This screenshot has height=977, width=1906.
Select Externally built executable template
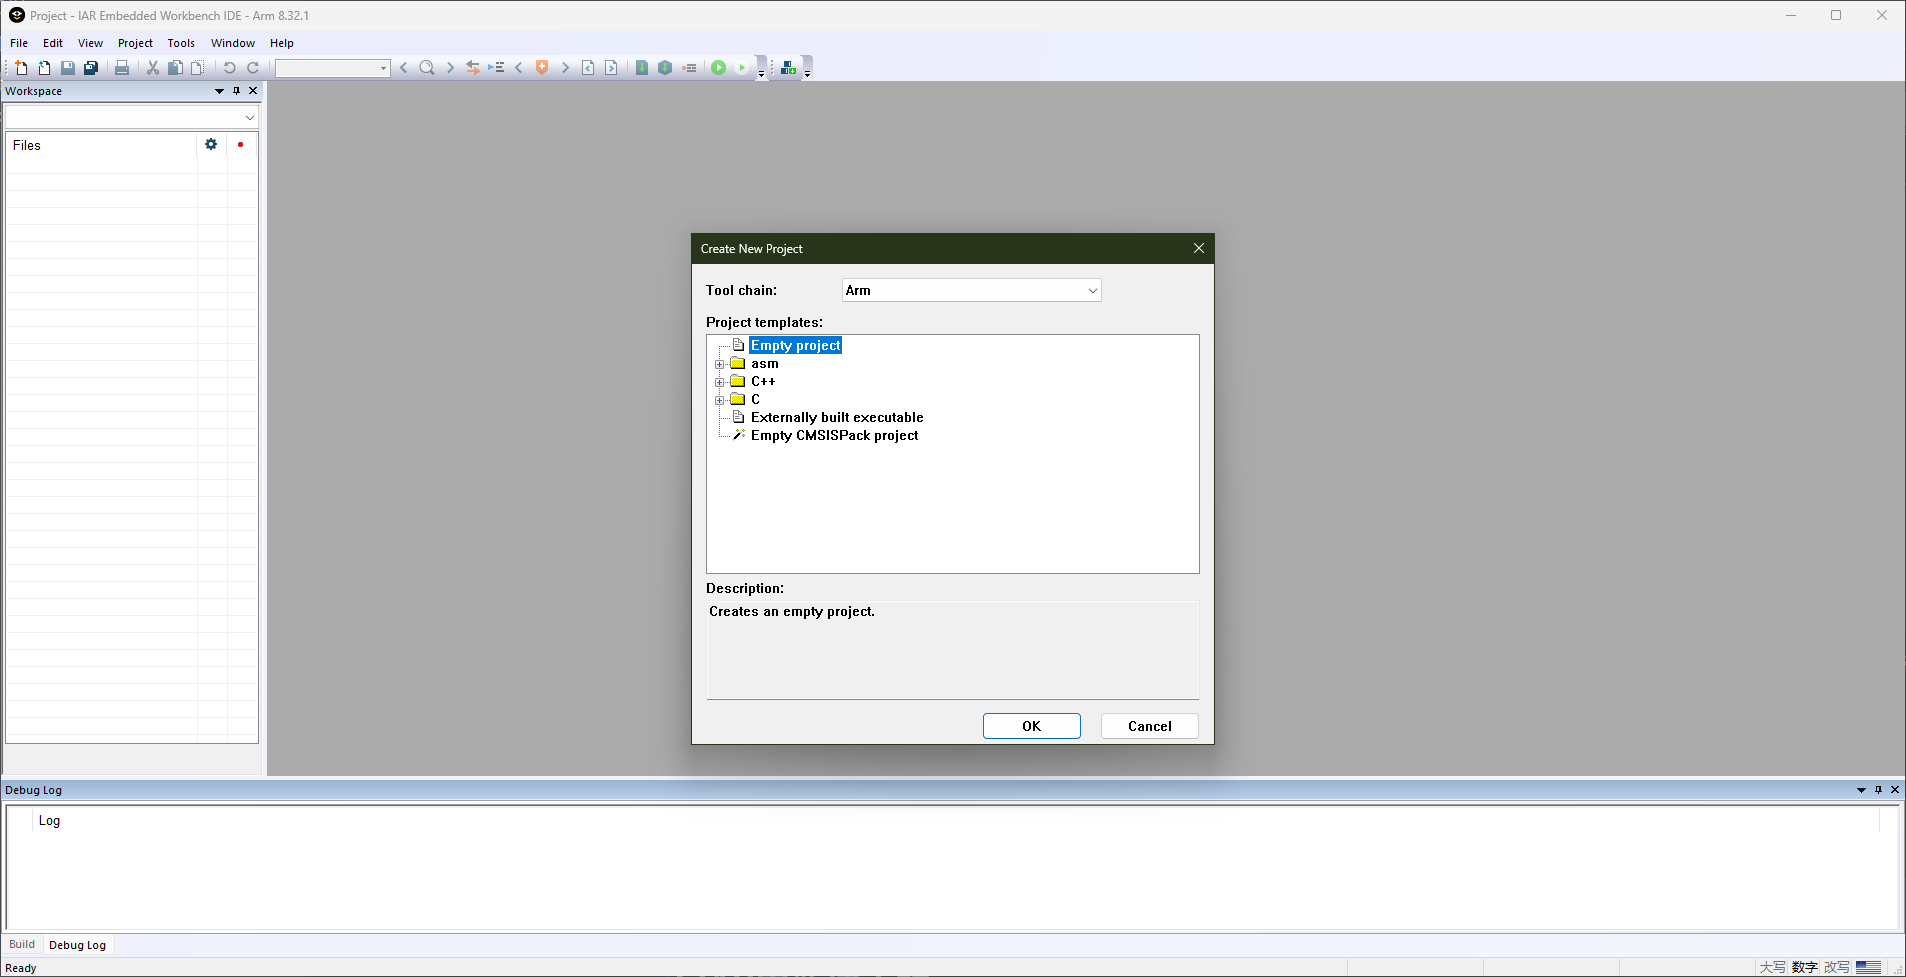(x=837, y=418)
